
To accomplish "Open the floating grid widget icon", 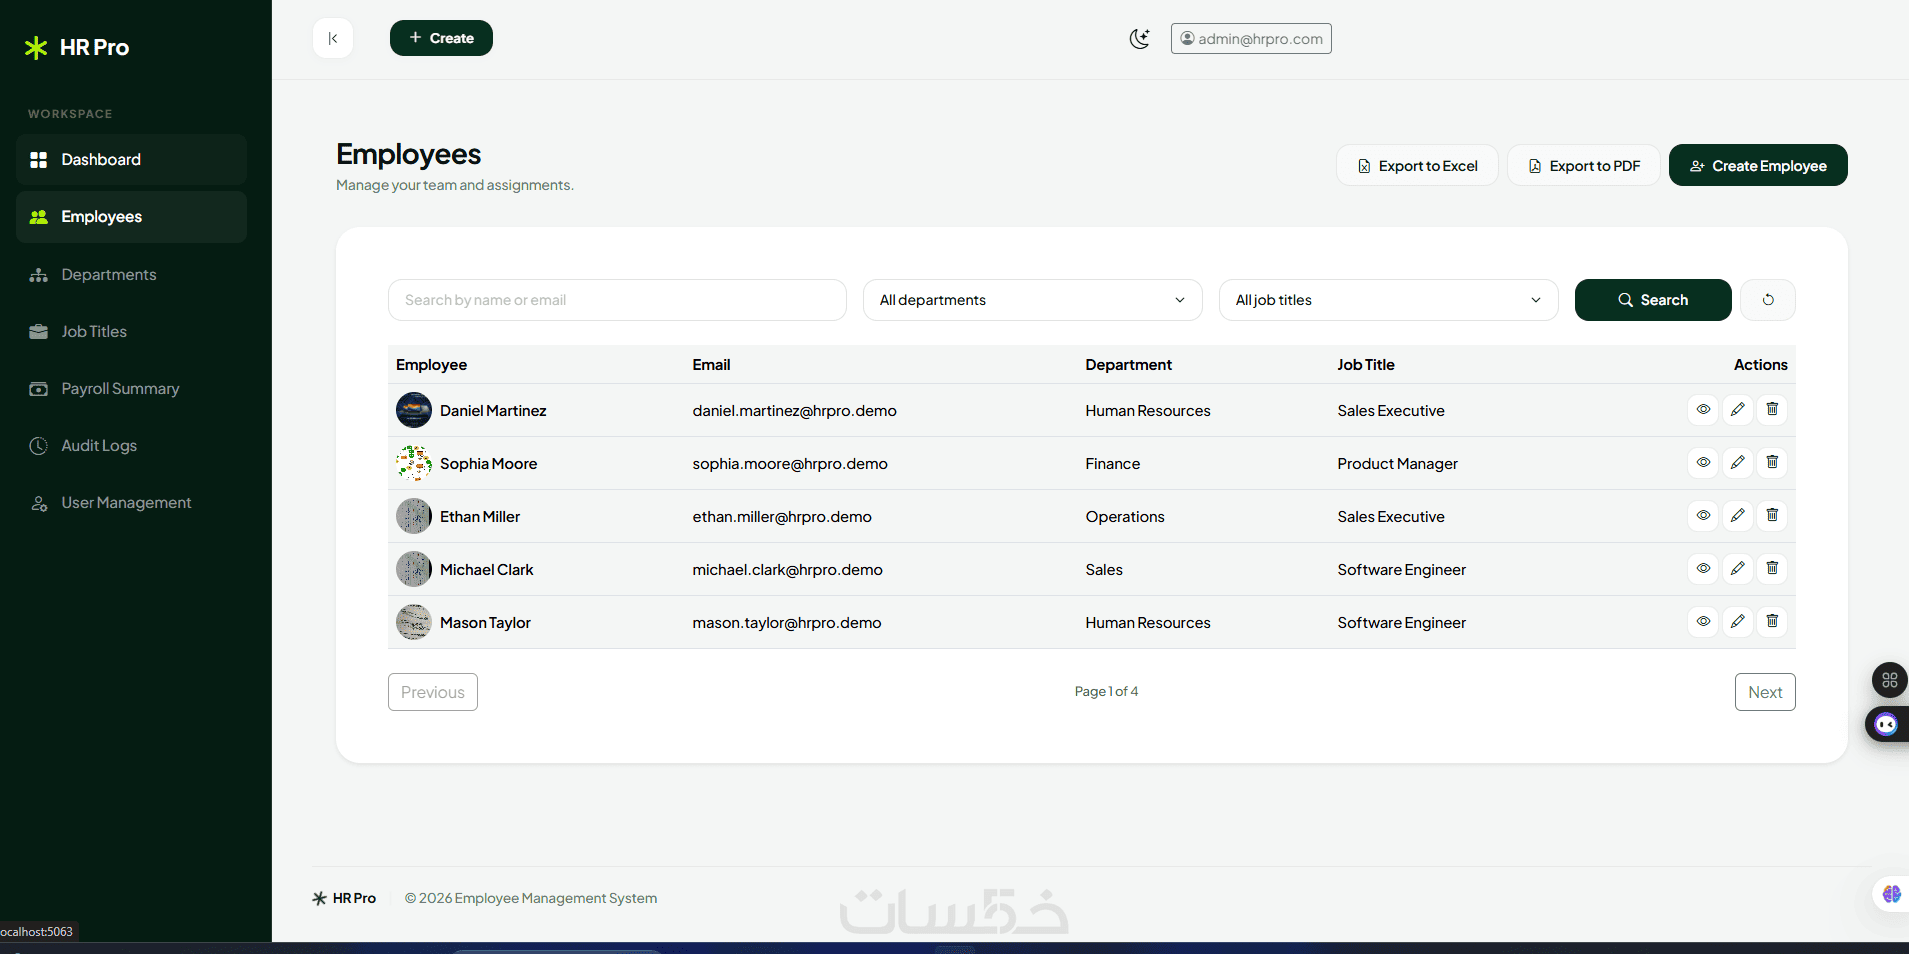I will [1889, 680].
